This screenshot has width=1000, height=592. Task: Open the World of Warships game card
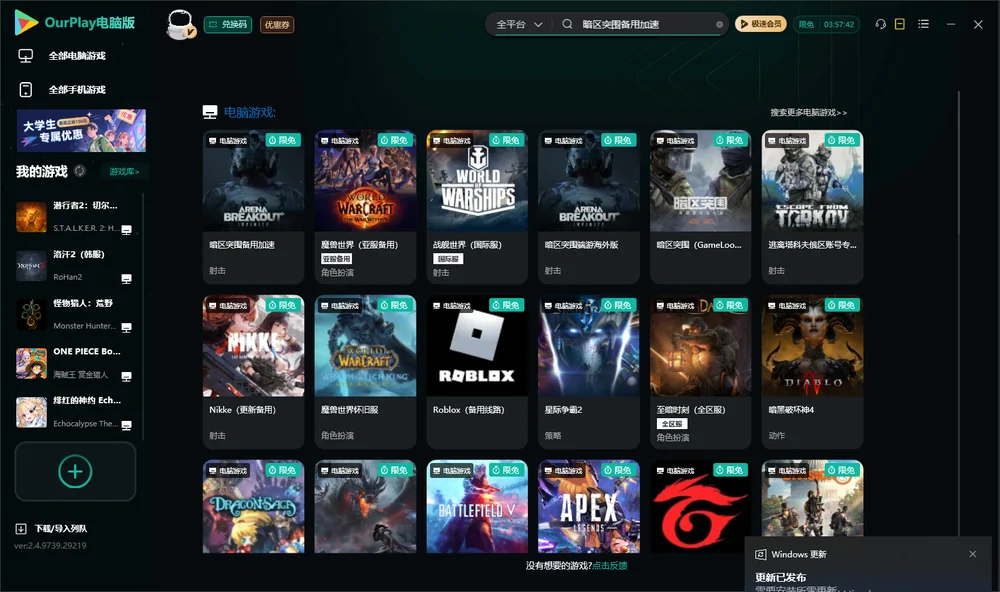(477, 207)
